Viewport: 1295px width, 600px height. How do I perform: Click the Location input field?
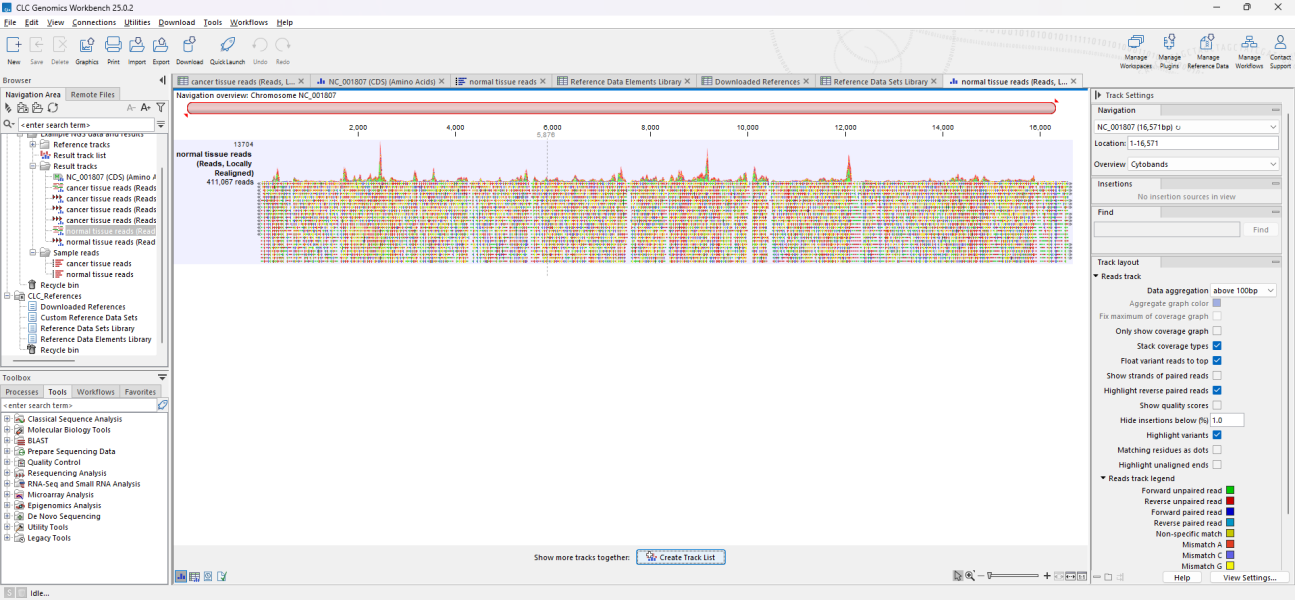point(1202,144)
